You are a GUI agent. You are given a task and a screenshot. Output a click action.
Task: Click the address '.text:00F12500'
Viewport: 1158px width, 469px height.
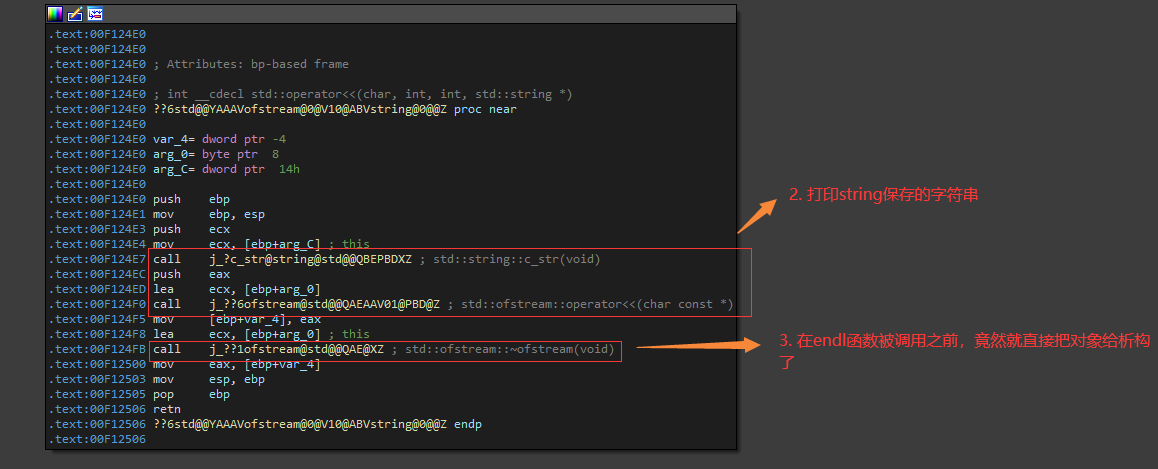pos(97,364)
